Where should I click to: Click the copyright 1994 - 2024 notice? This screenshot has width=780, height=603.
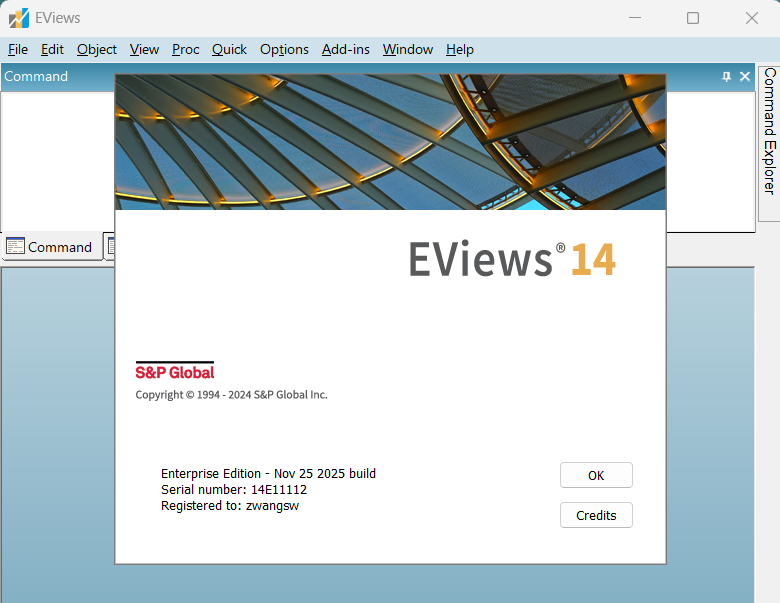pyautogui.click(x=231, y=395)
